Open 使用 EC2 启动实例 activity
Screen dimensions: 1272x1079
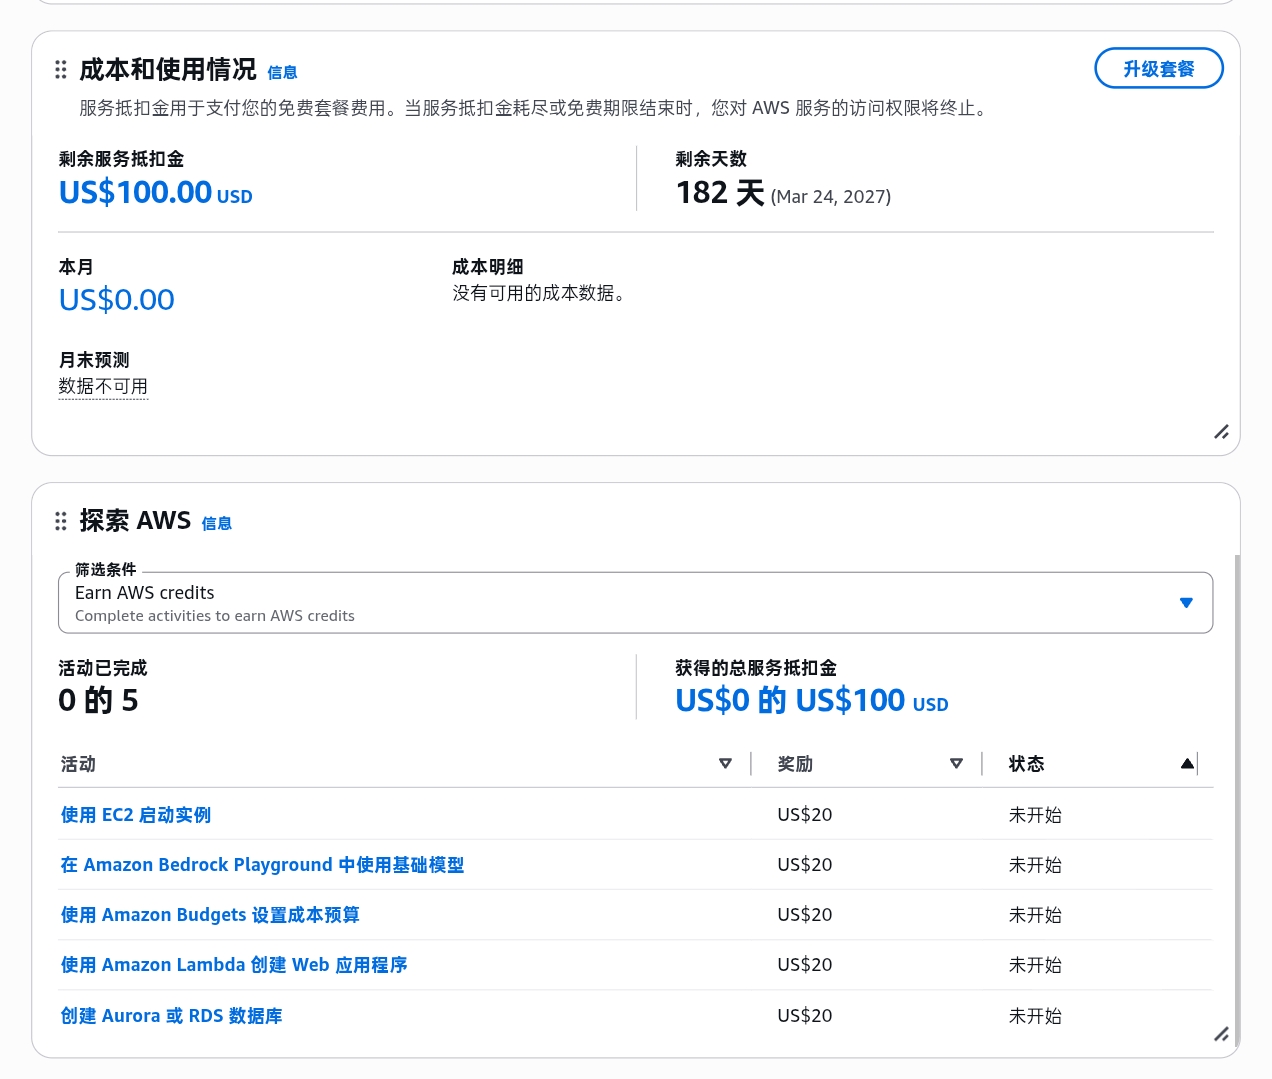[x=136, y=815]
